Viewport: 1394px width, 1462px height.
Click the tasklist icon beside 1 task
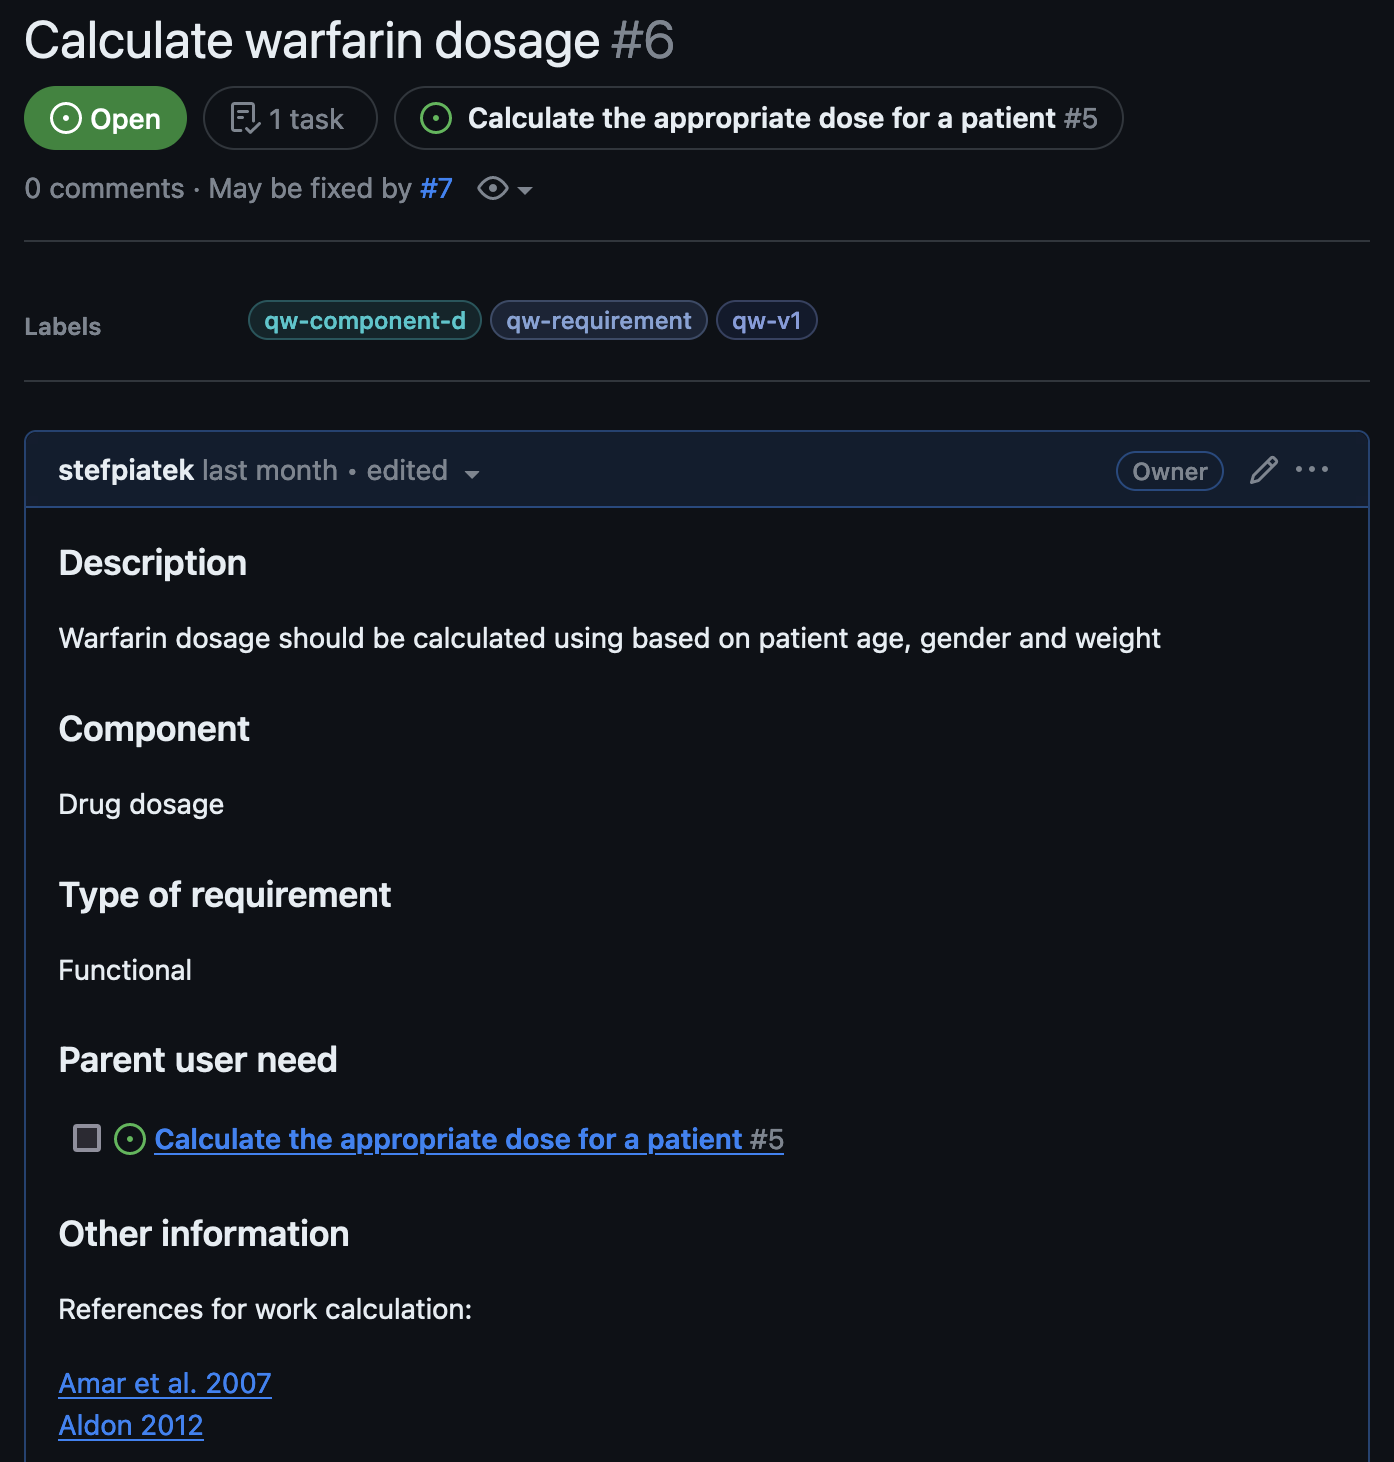pyautogui.click(x=245, y=118)
